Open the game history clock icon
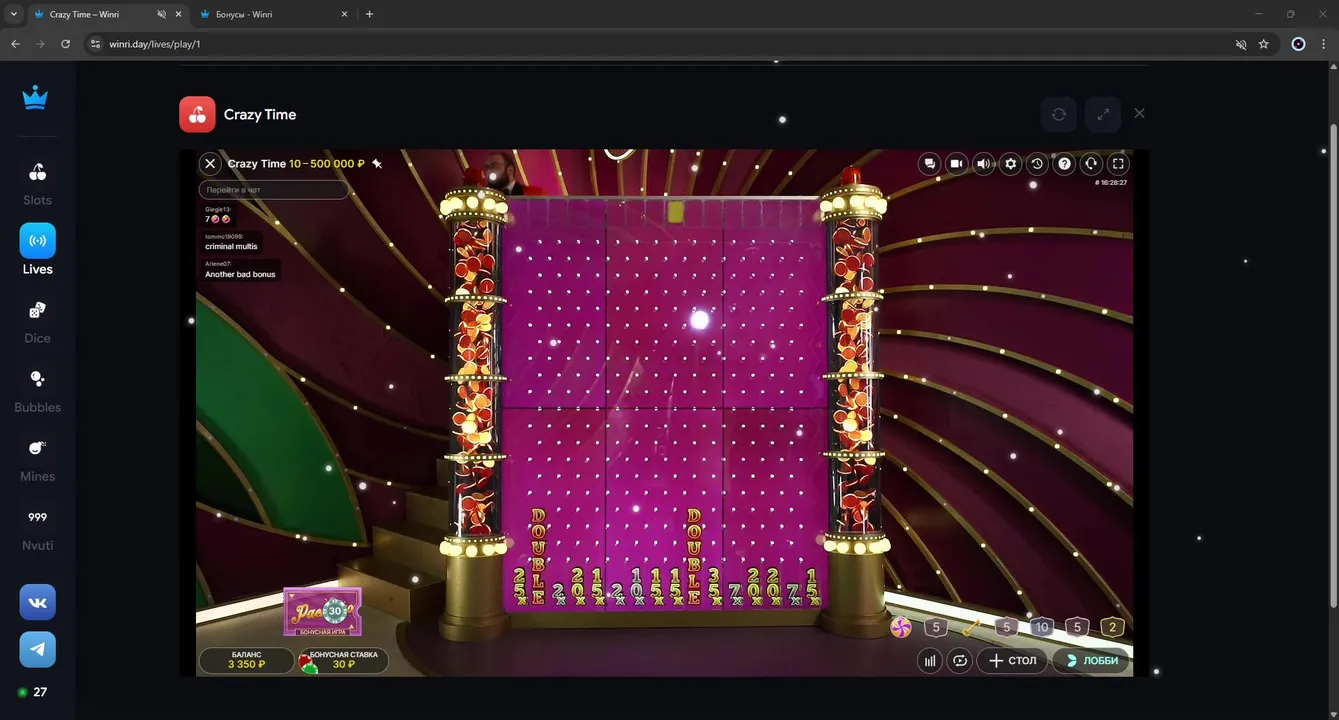1339x720 pixels. [1038, 163]
